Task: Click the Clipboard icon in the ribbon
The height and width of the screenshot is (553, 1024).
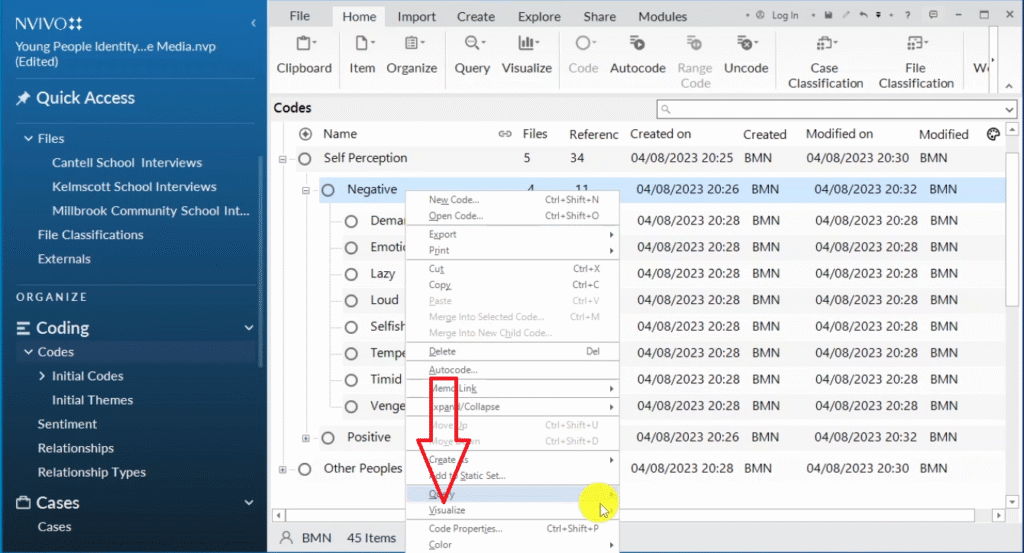Action: coord(303,45)
